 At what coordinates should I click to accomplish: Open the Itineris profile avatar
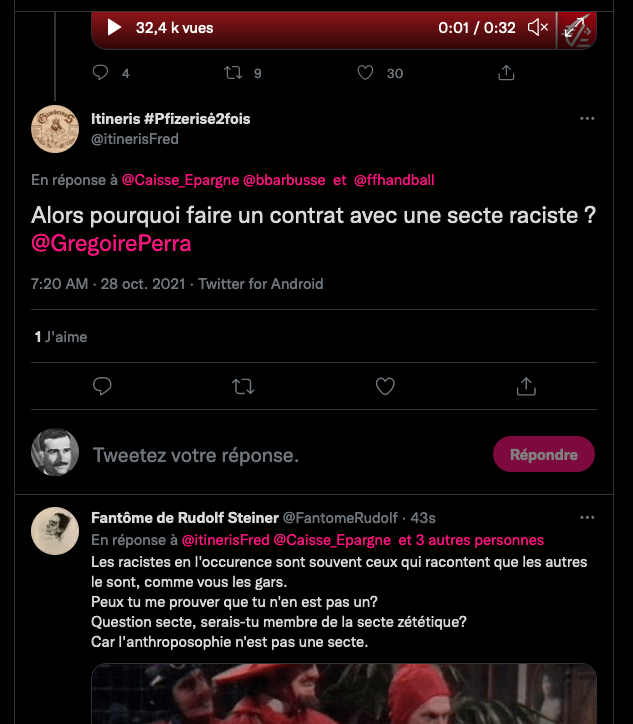pyautogui.click(x=56, y=129)
